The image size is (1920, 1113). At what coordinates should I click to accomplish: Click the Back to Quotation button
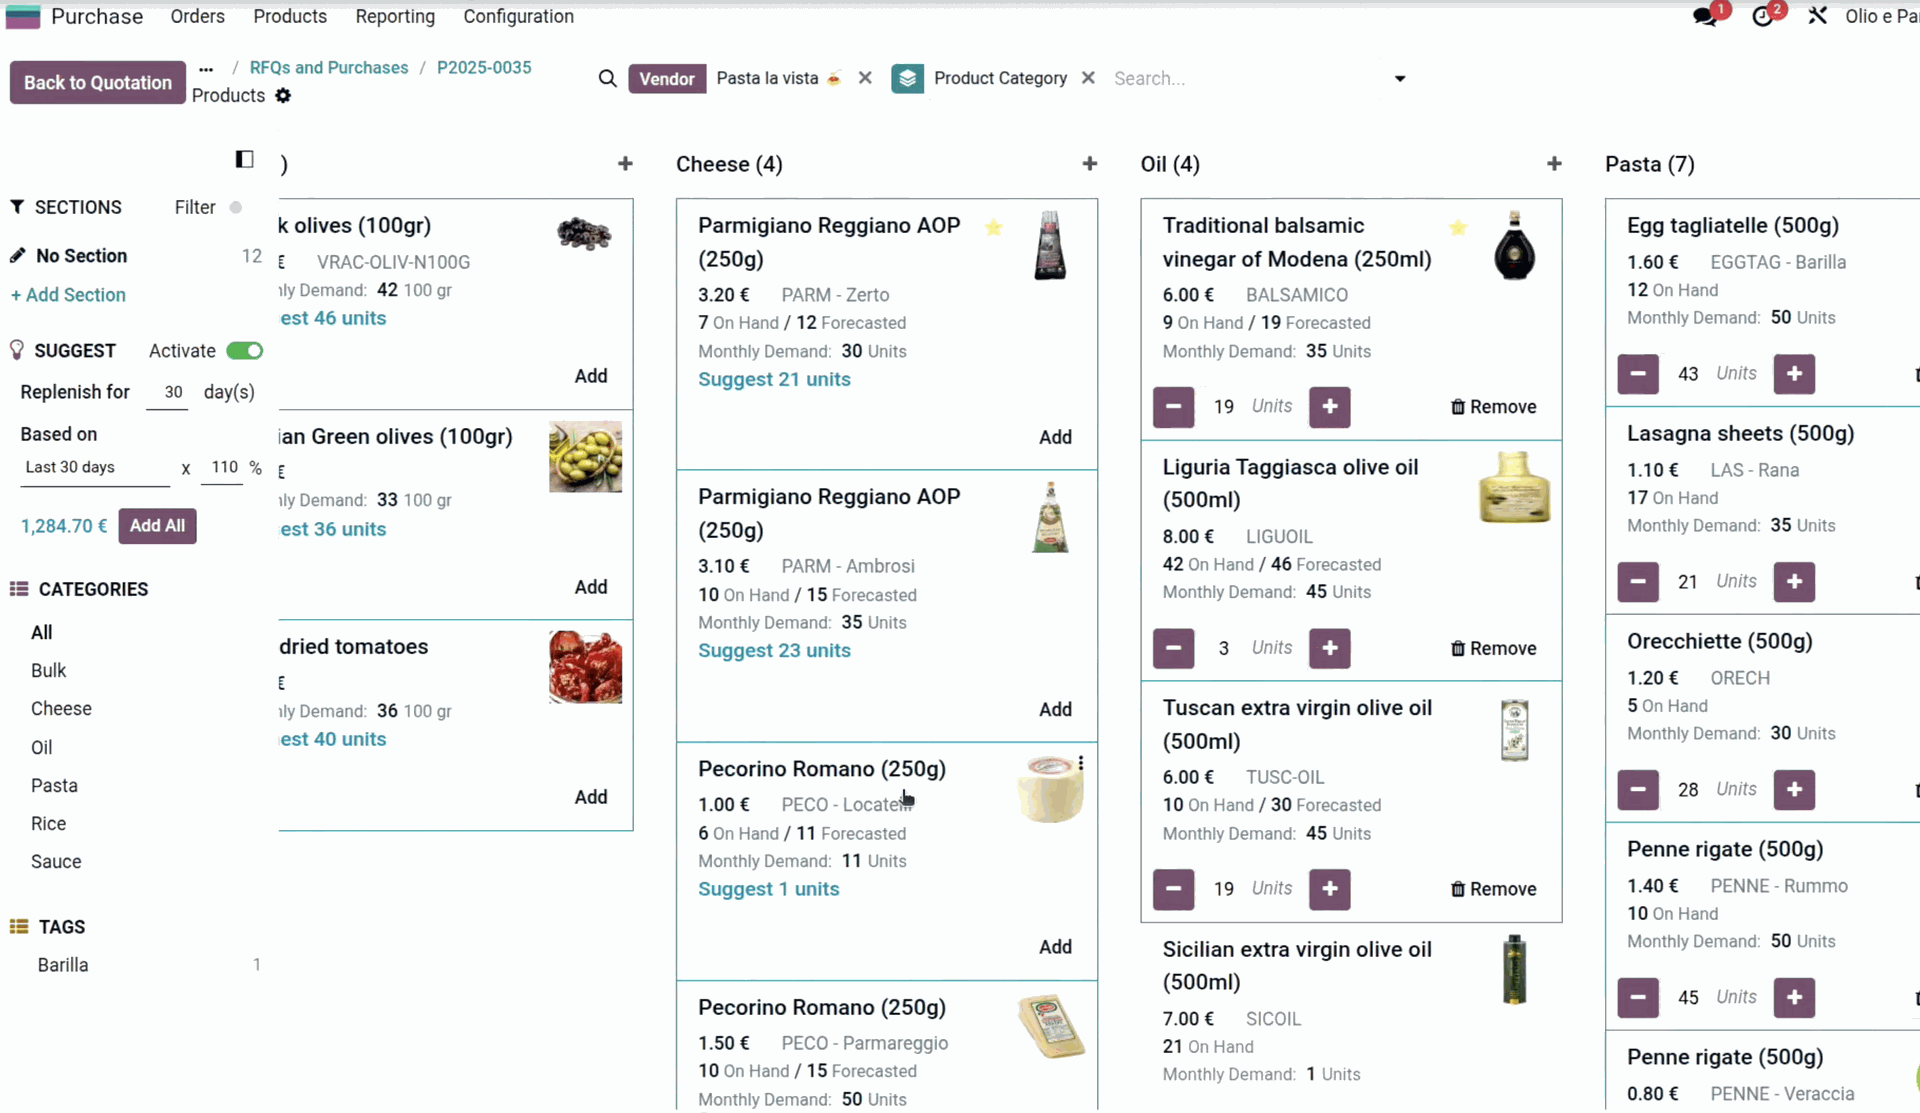tap(96, 82)
